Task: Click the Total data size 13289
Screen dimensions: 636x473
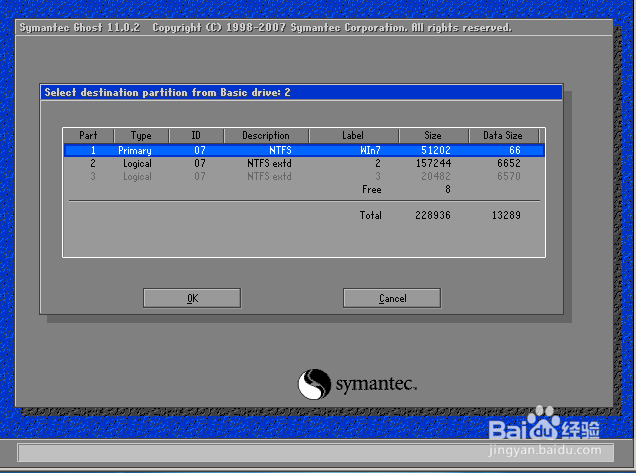Action: (x=506, y=215)
